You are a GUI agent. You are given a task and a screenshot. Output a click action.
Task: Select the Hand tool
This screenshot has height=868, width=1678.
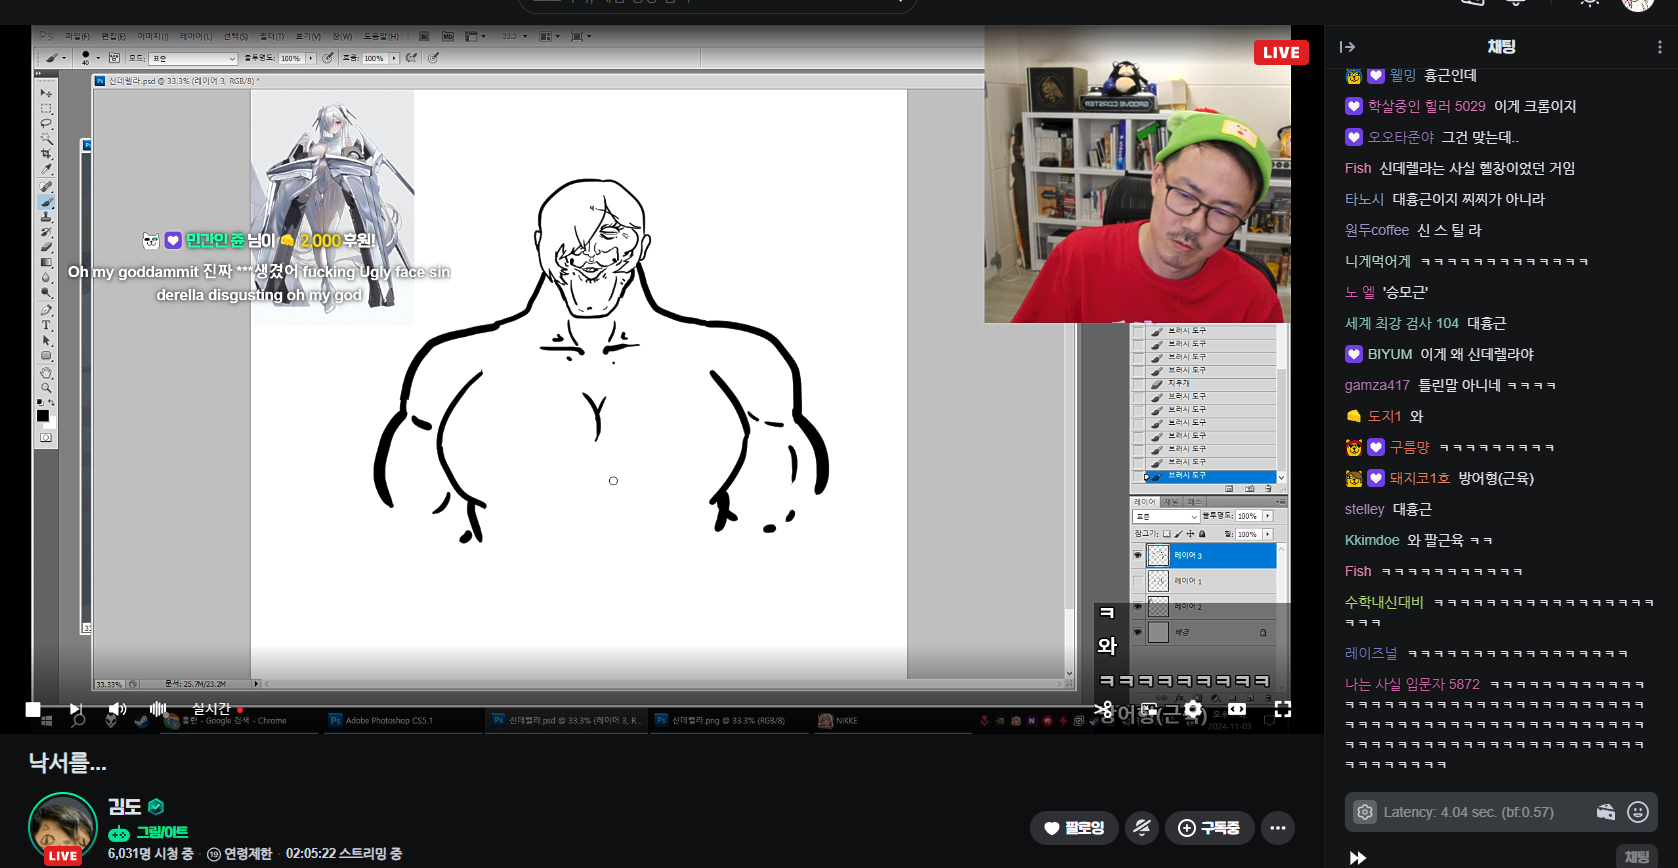[x=46, y=372]
